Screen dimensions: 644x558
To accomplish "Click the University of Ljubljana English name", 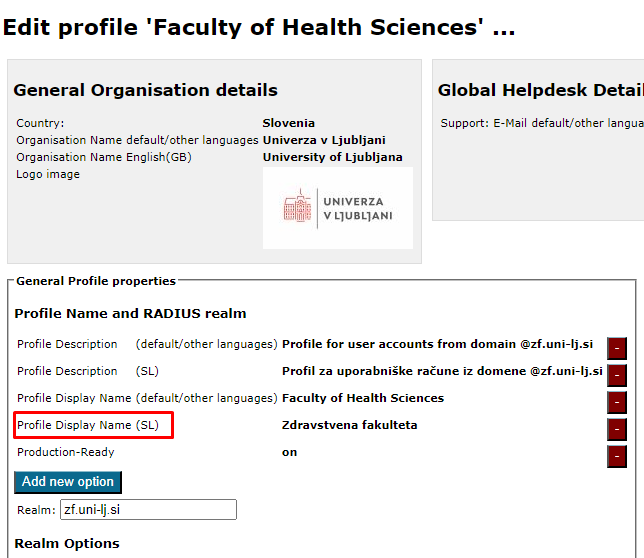I will [333, 157].
